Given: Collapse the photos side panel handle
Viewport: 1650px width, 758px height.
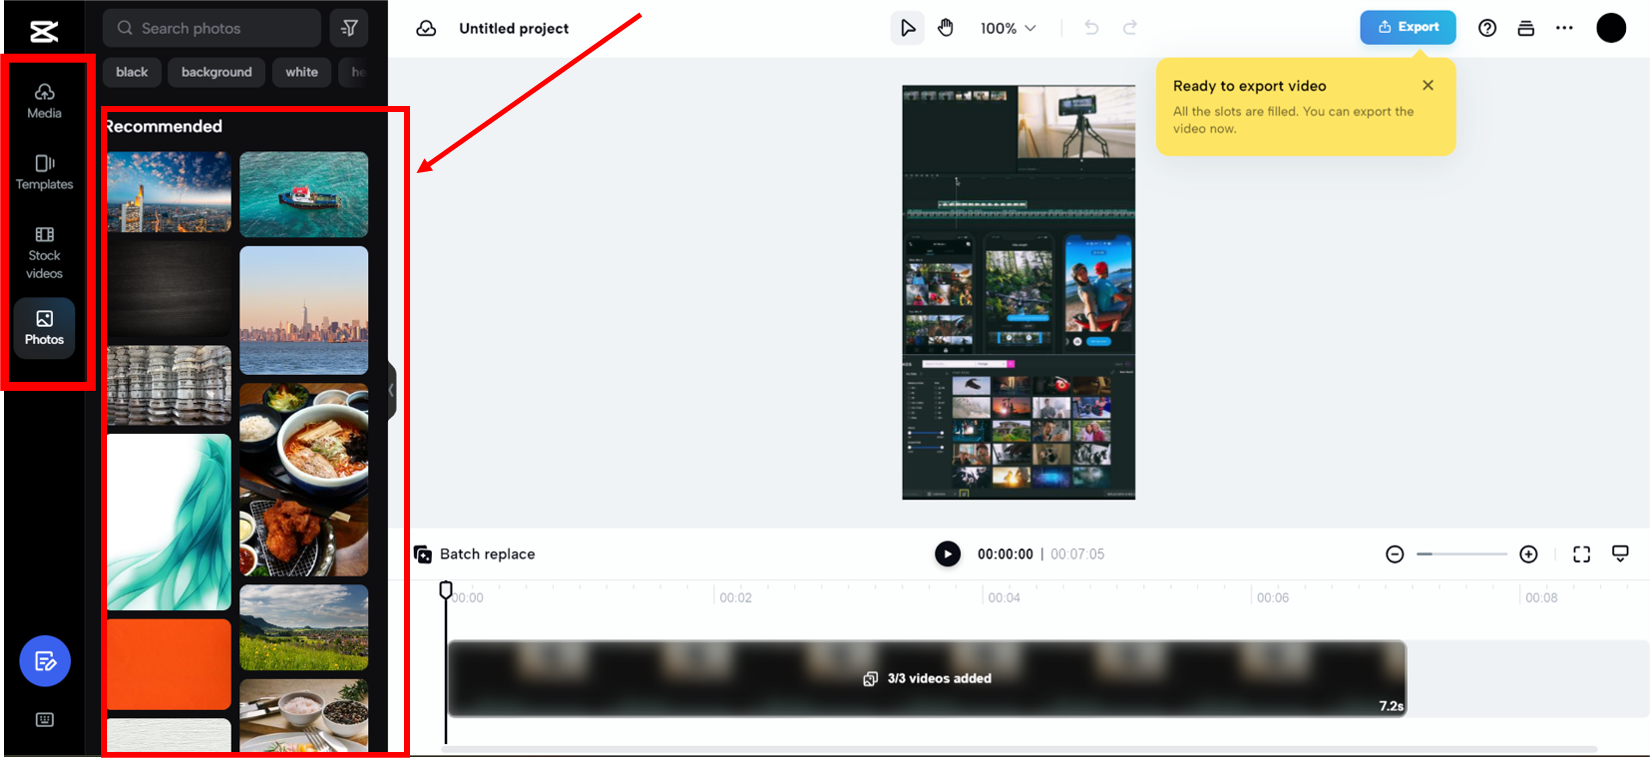Looking at the screenshot, I should [392, 390].
